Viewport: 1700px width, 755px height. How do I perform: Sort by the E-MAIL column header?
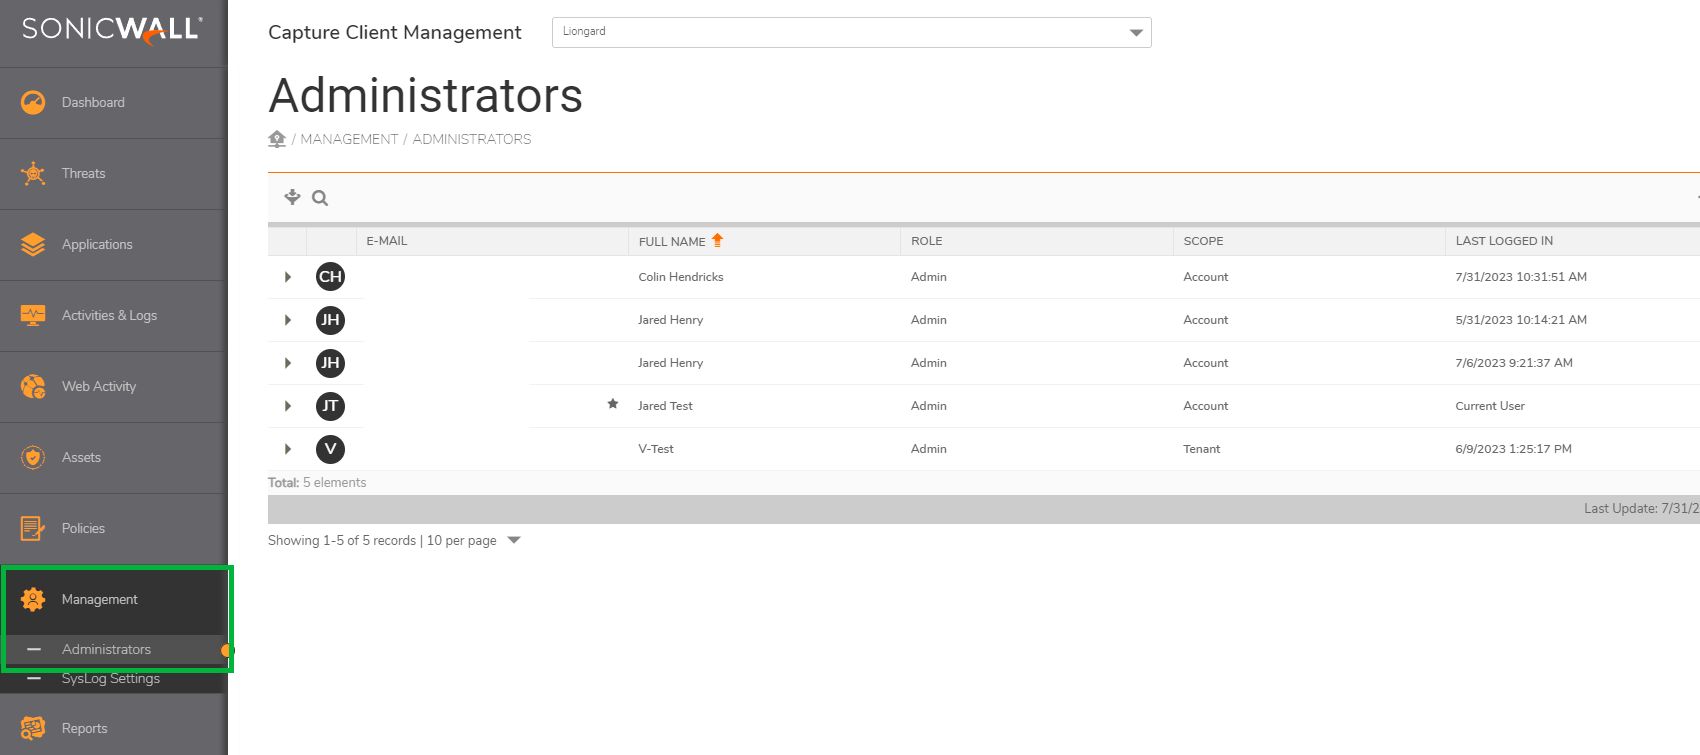click(x=492, y=241)
